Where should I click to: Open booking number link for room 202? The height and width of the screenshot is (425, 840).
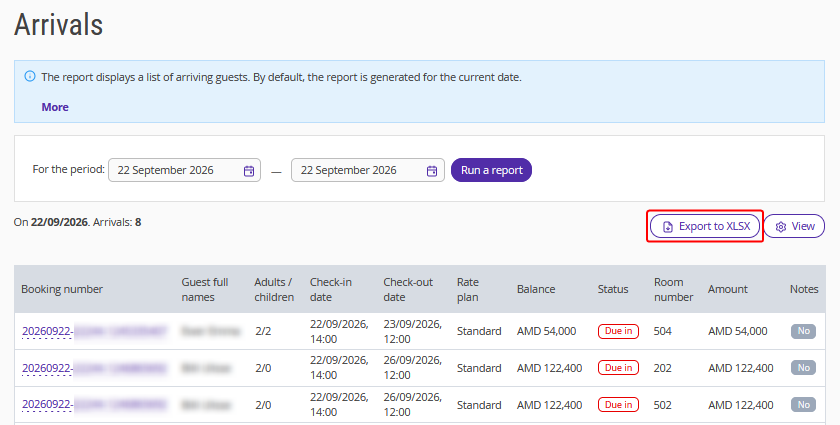point(94,368)
